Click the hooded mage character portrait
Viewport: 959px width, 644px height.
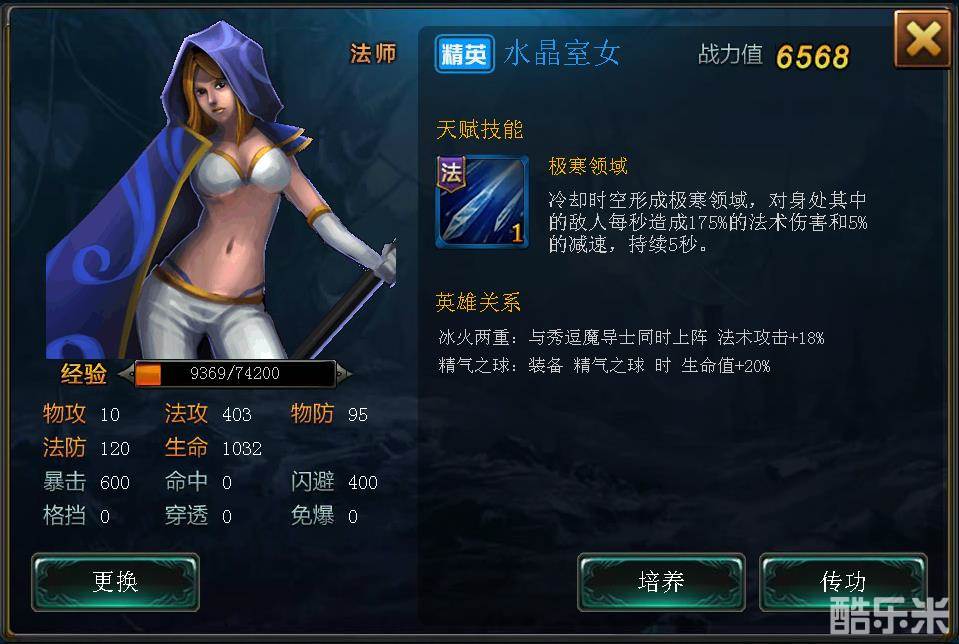tap(221, 191)
